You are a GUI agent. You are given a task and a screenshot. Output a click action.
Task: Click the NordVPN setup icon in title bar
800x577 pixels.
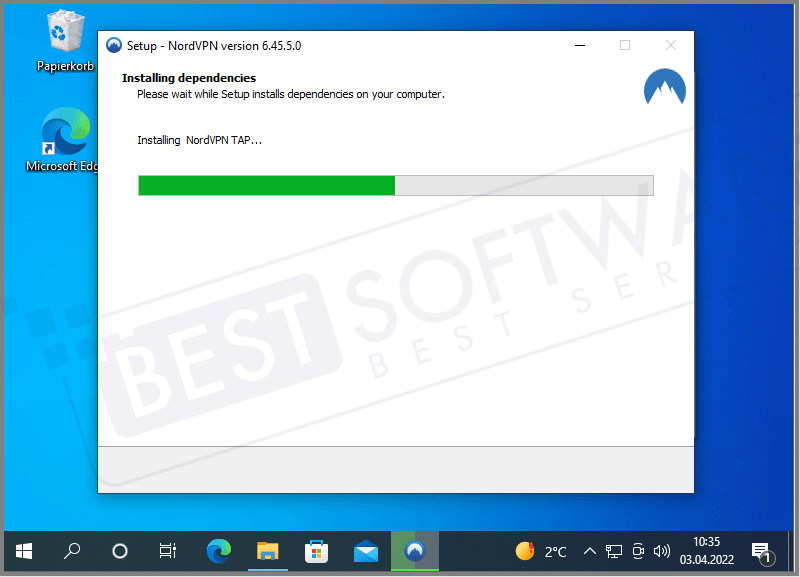tap(113, 46)
